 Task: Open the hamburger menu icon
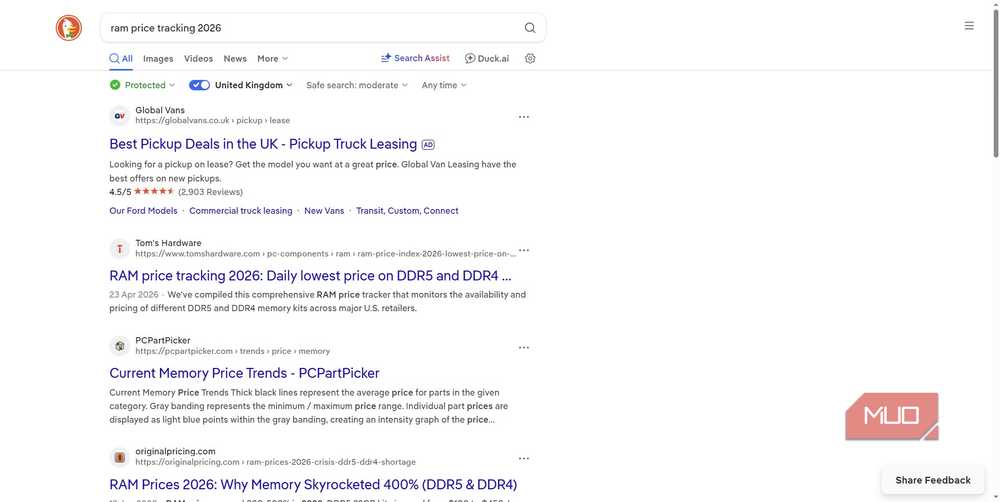coord(969,26)
